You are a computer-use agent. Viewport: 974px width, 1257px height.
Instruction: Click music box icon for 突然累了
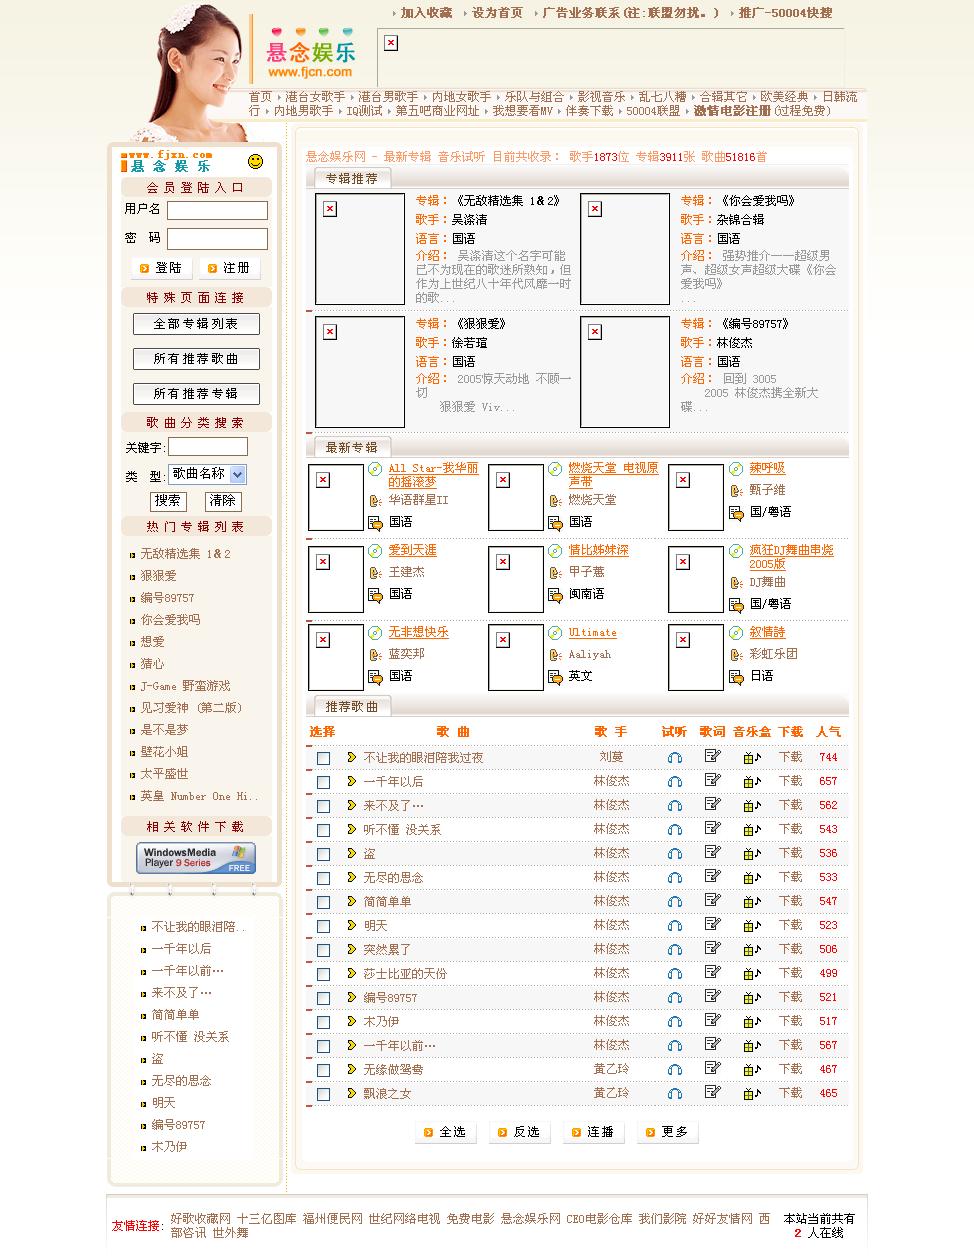pyautogui.click(x=752, y=950)
